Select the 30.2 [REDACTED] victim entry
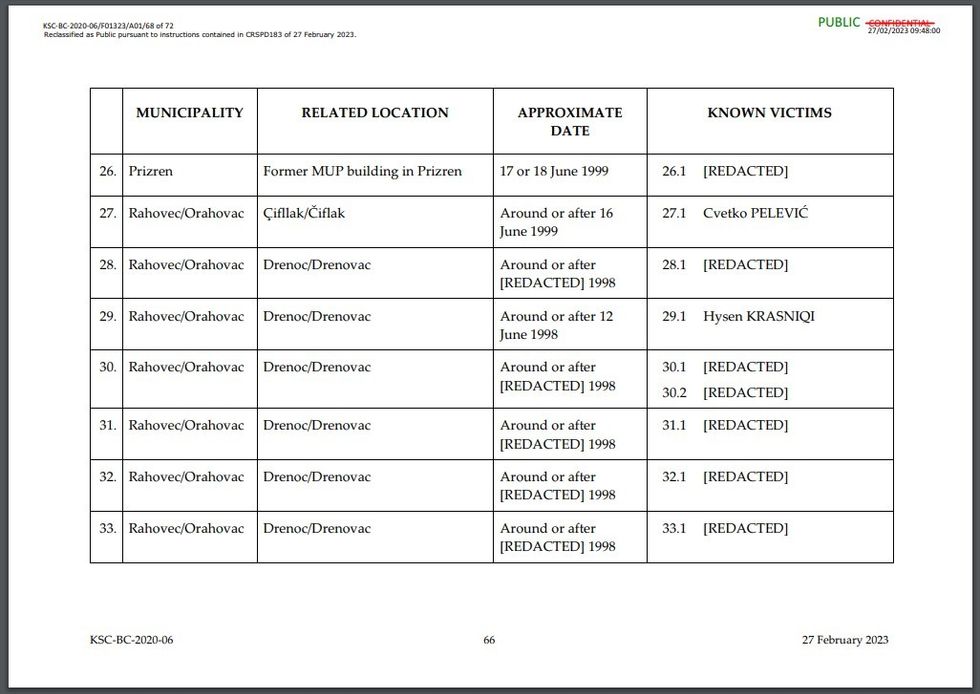980x694 pixels. click(725, 393)
